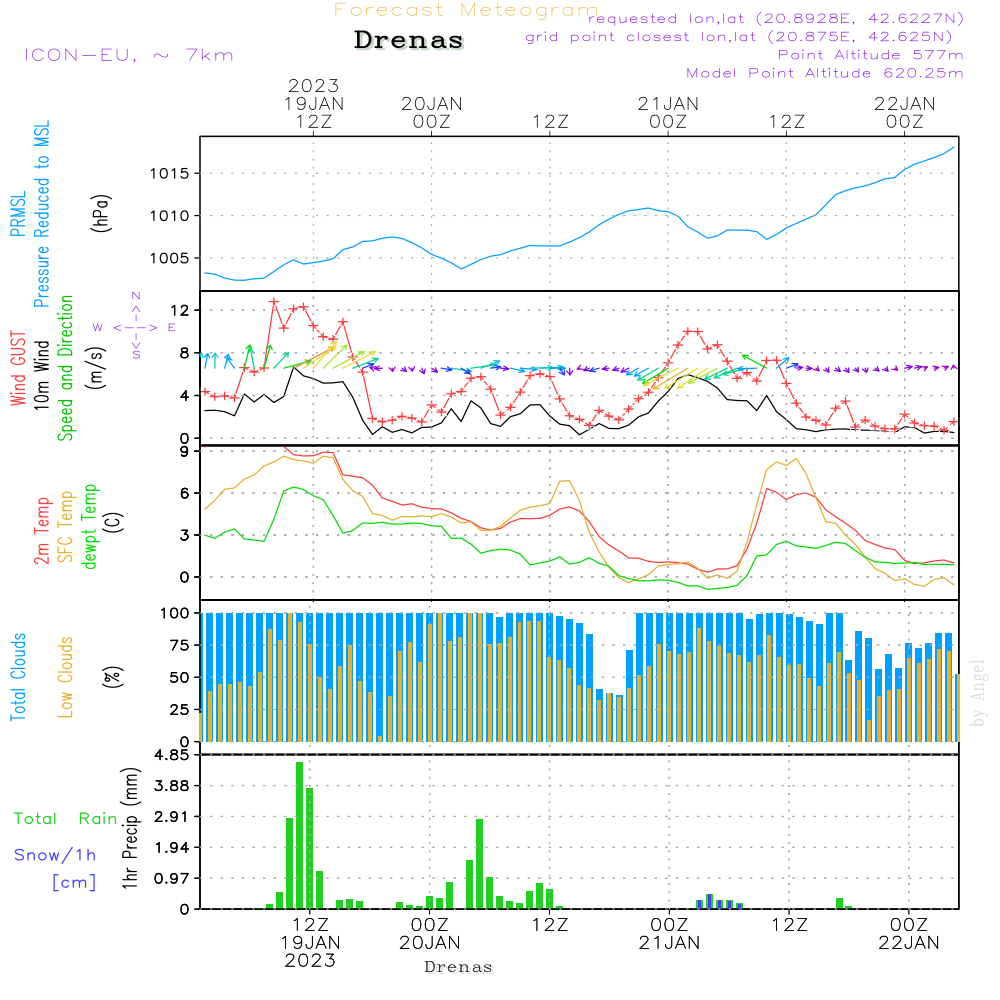The width and height of the screenshot is (1000, 1000).
Task: Click the 'S' on the compass rose
Action: [136, 354]
